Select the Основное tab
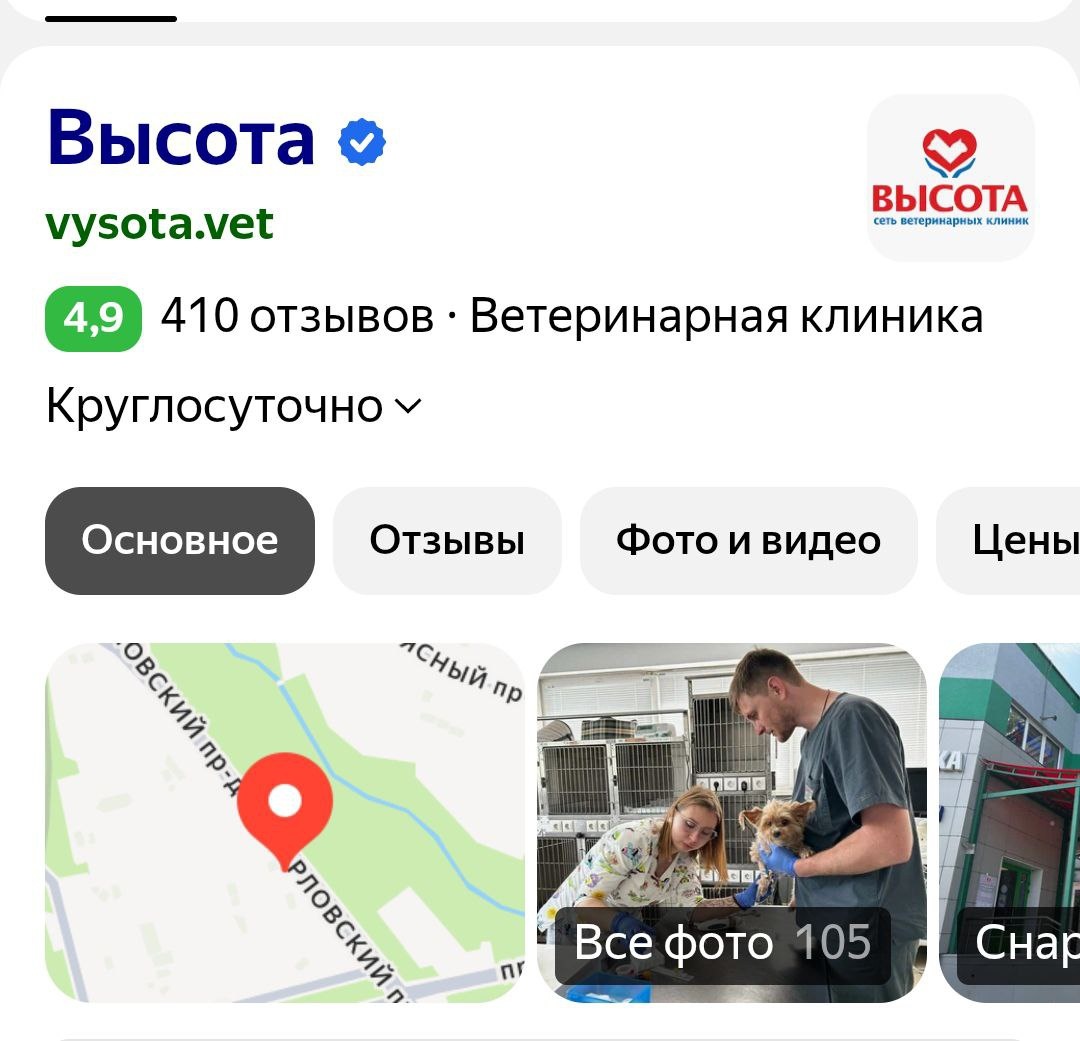Image resolution: width=1080 pixels, height=1041 pixels. (x=180, y=540)
